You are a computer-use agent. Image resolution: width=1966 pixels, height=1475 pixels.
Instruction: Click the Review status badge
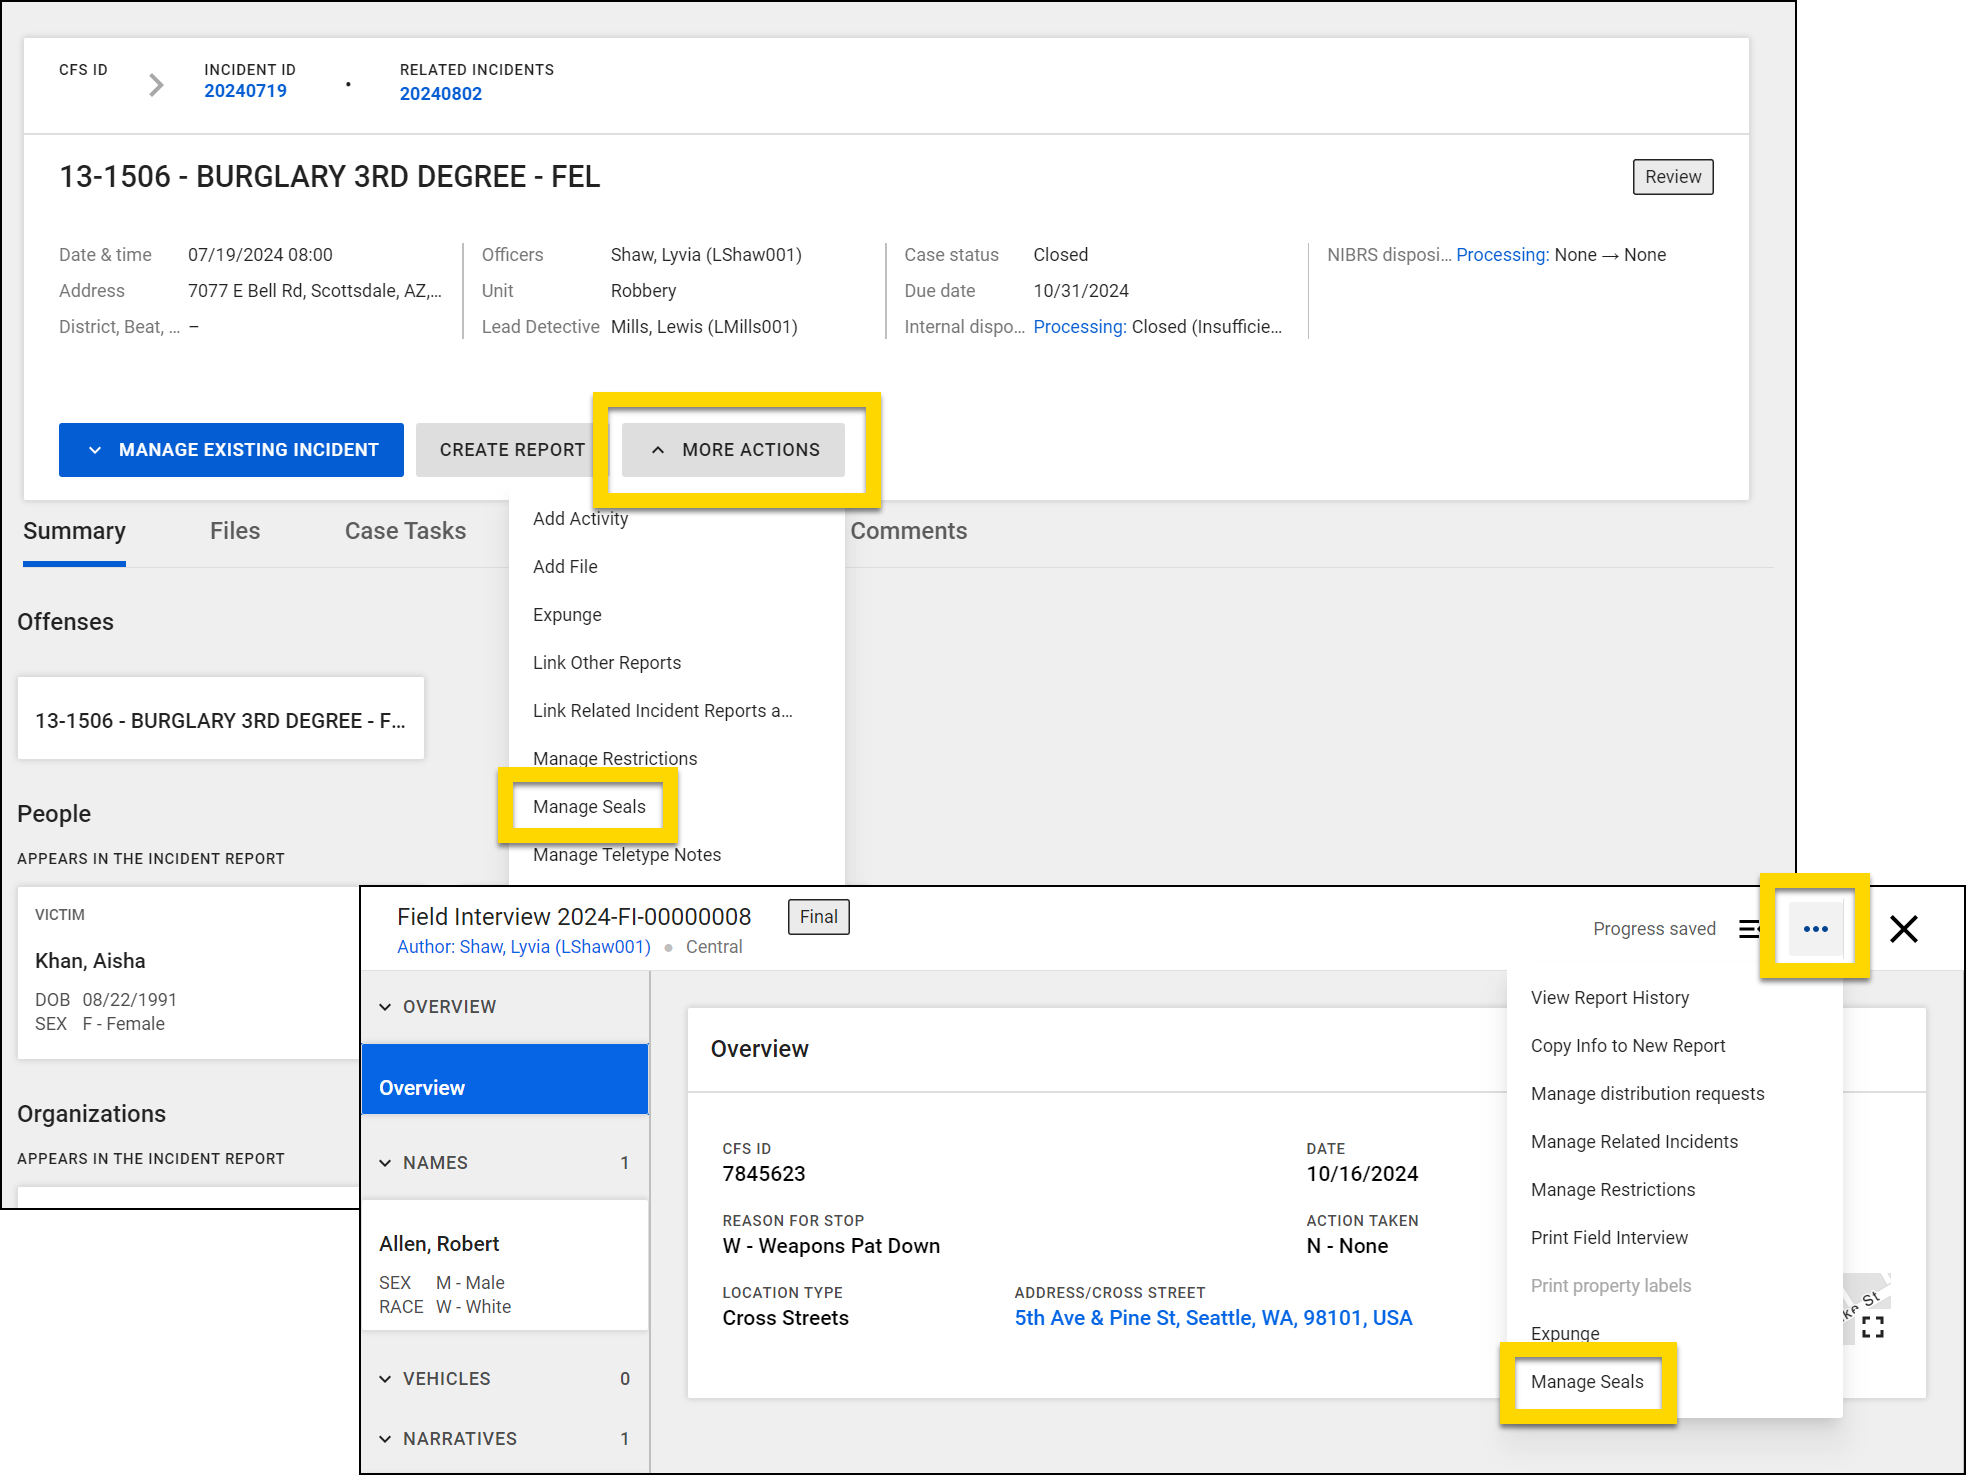click(x=1673, y=177)
